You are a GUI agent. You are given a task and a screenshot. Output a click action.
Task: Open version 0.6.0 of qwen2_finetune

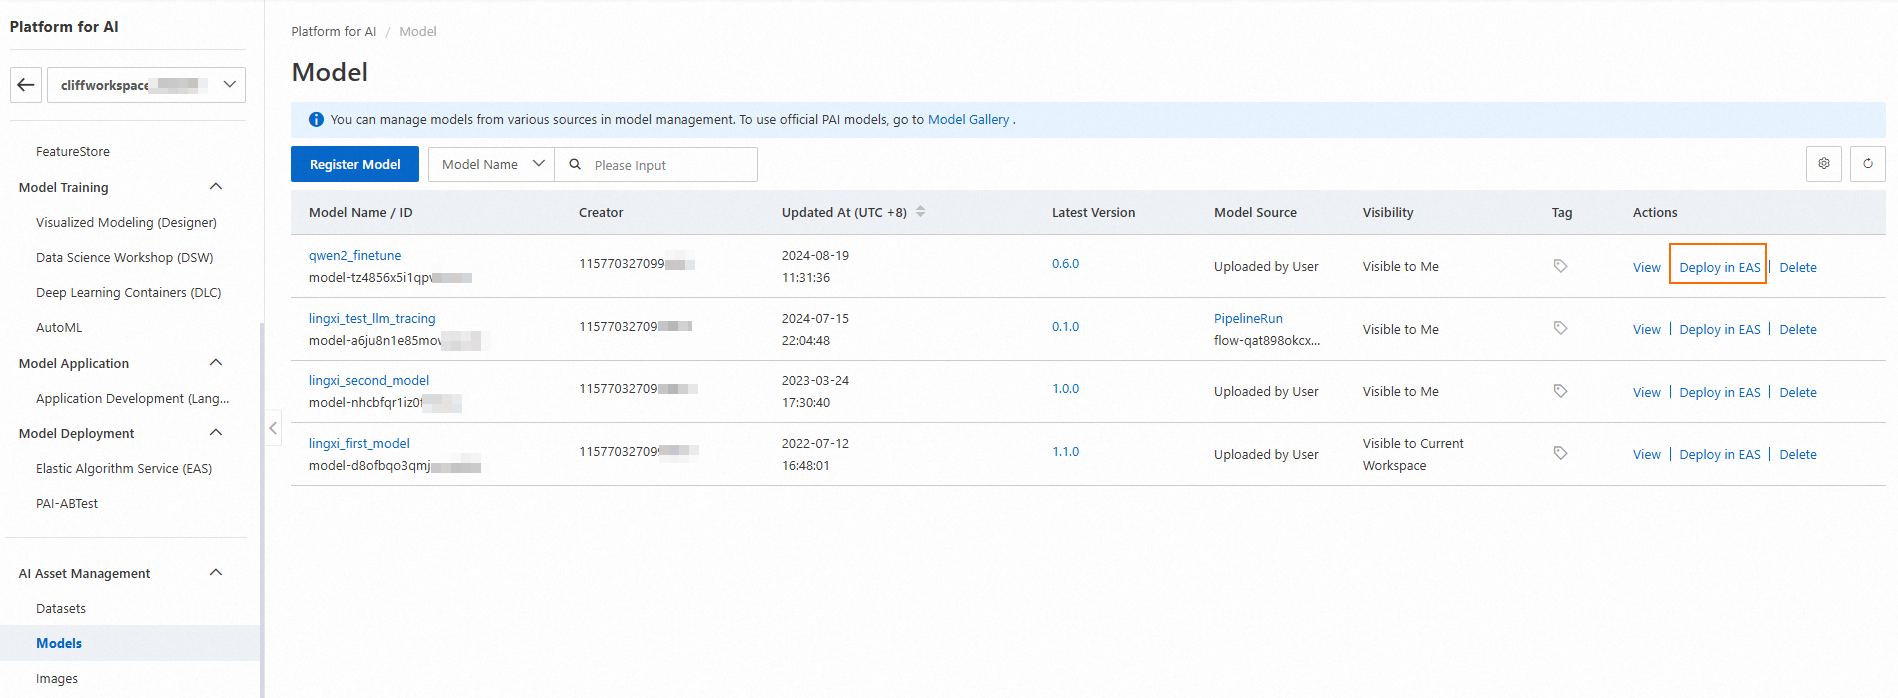(x=1065, y=263)
